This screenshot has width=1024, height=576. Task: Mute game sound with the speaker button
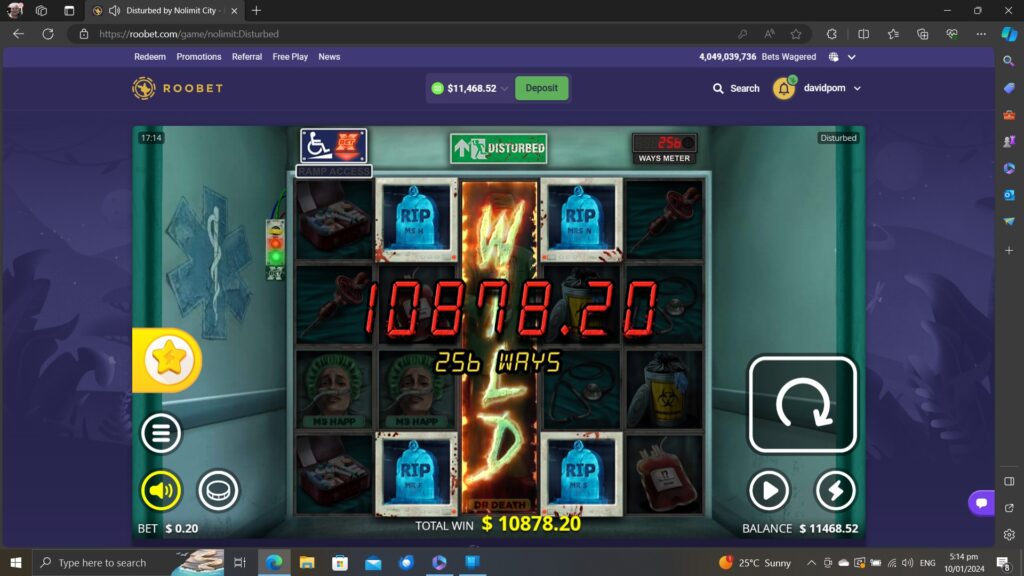(161, 490)
